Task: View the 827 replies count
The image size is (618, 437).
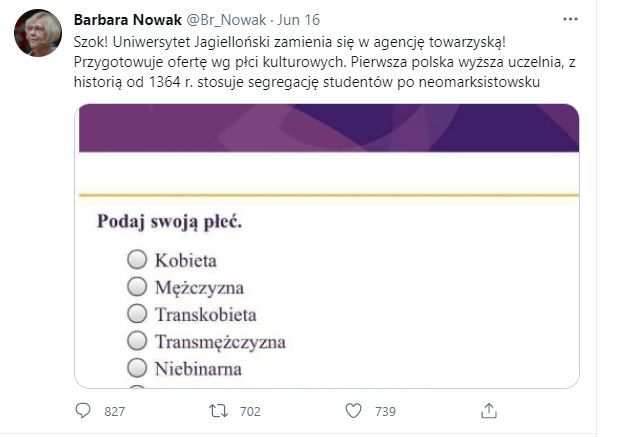Action: coord(115,411)
